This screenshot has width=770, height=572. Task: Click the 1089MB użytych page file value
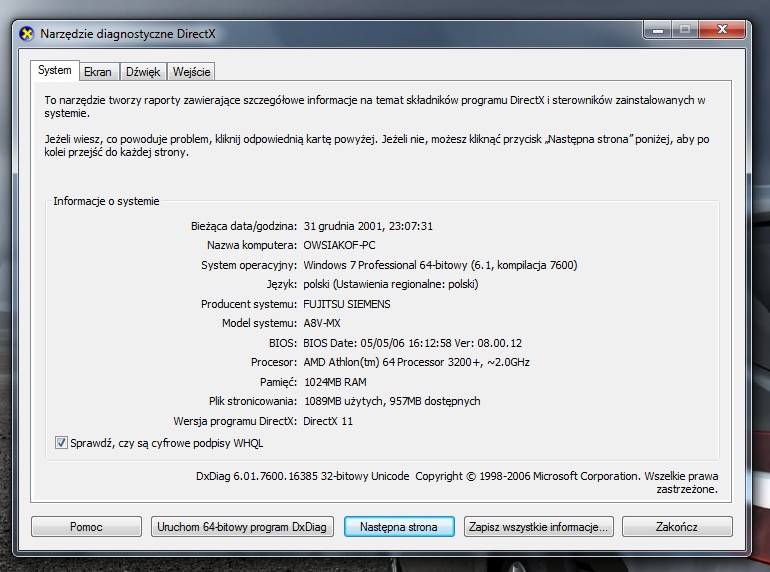point(343,401)
